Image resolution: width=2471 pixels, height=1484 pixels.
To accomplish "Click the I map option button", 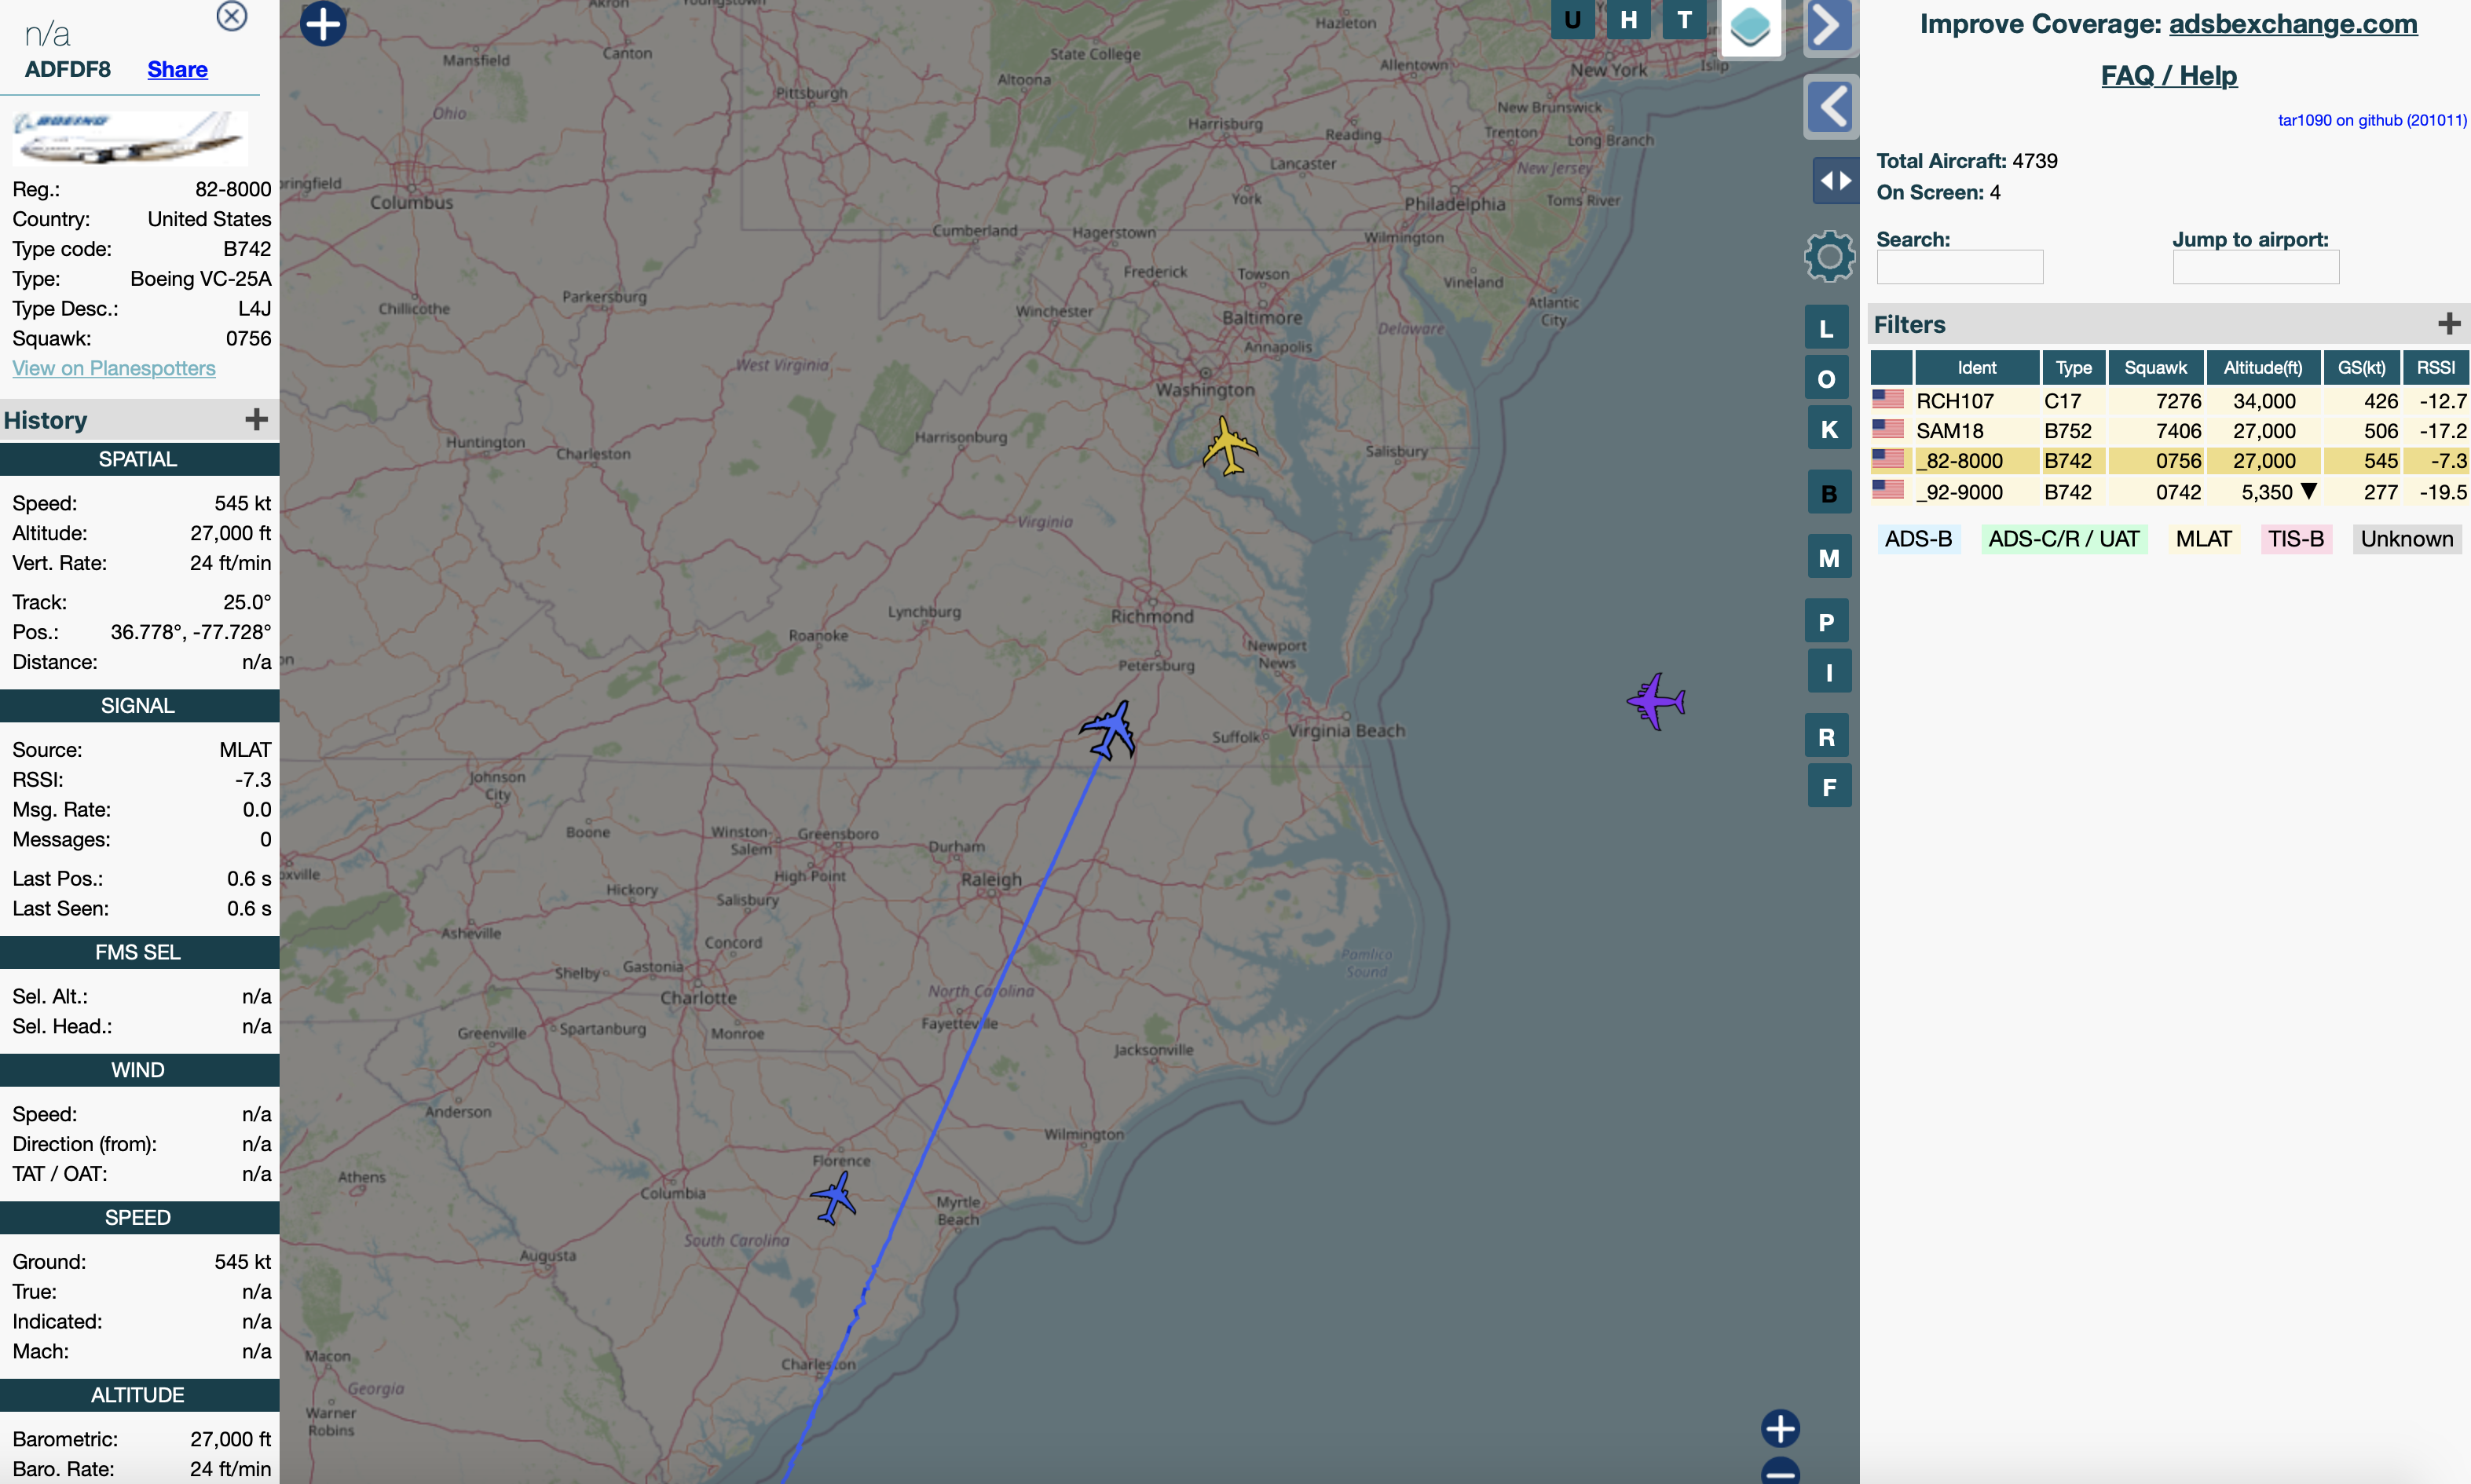I will pyautogui.click(x=1829, y=672).
